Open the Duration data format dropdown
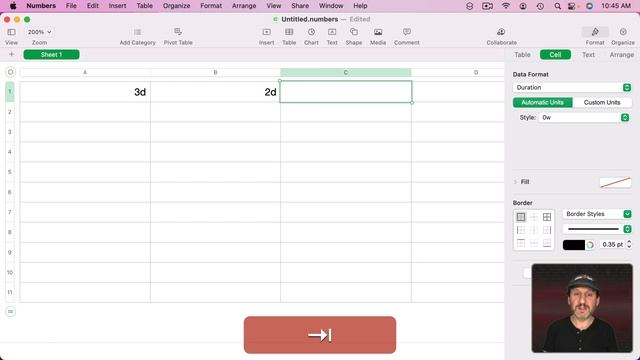 tap(572, 87)
